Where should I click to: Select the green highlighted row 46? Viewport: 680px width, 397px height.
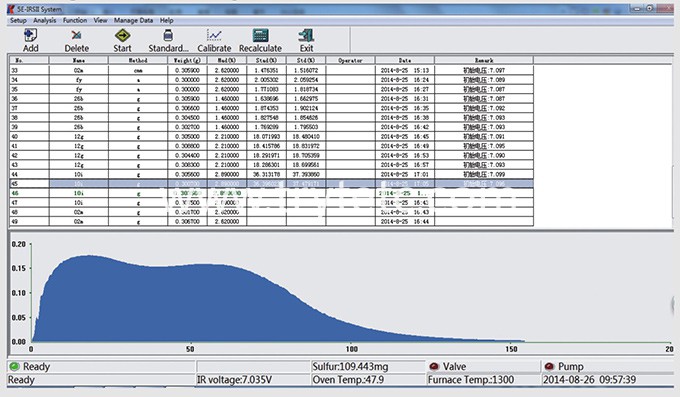[271, 193]
